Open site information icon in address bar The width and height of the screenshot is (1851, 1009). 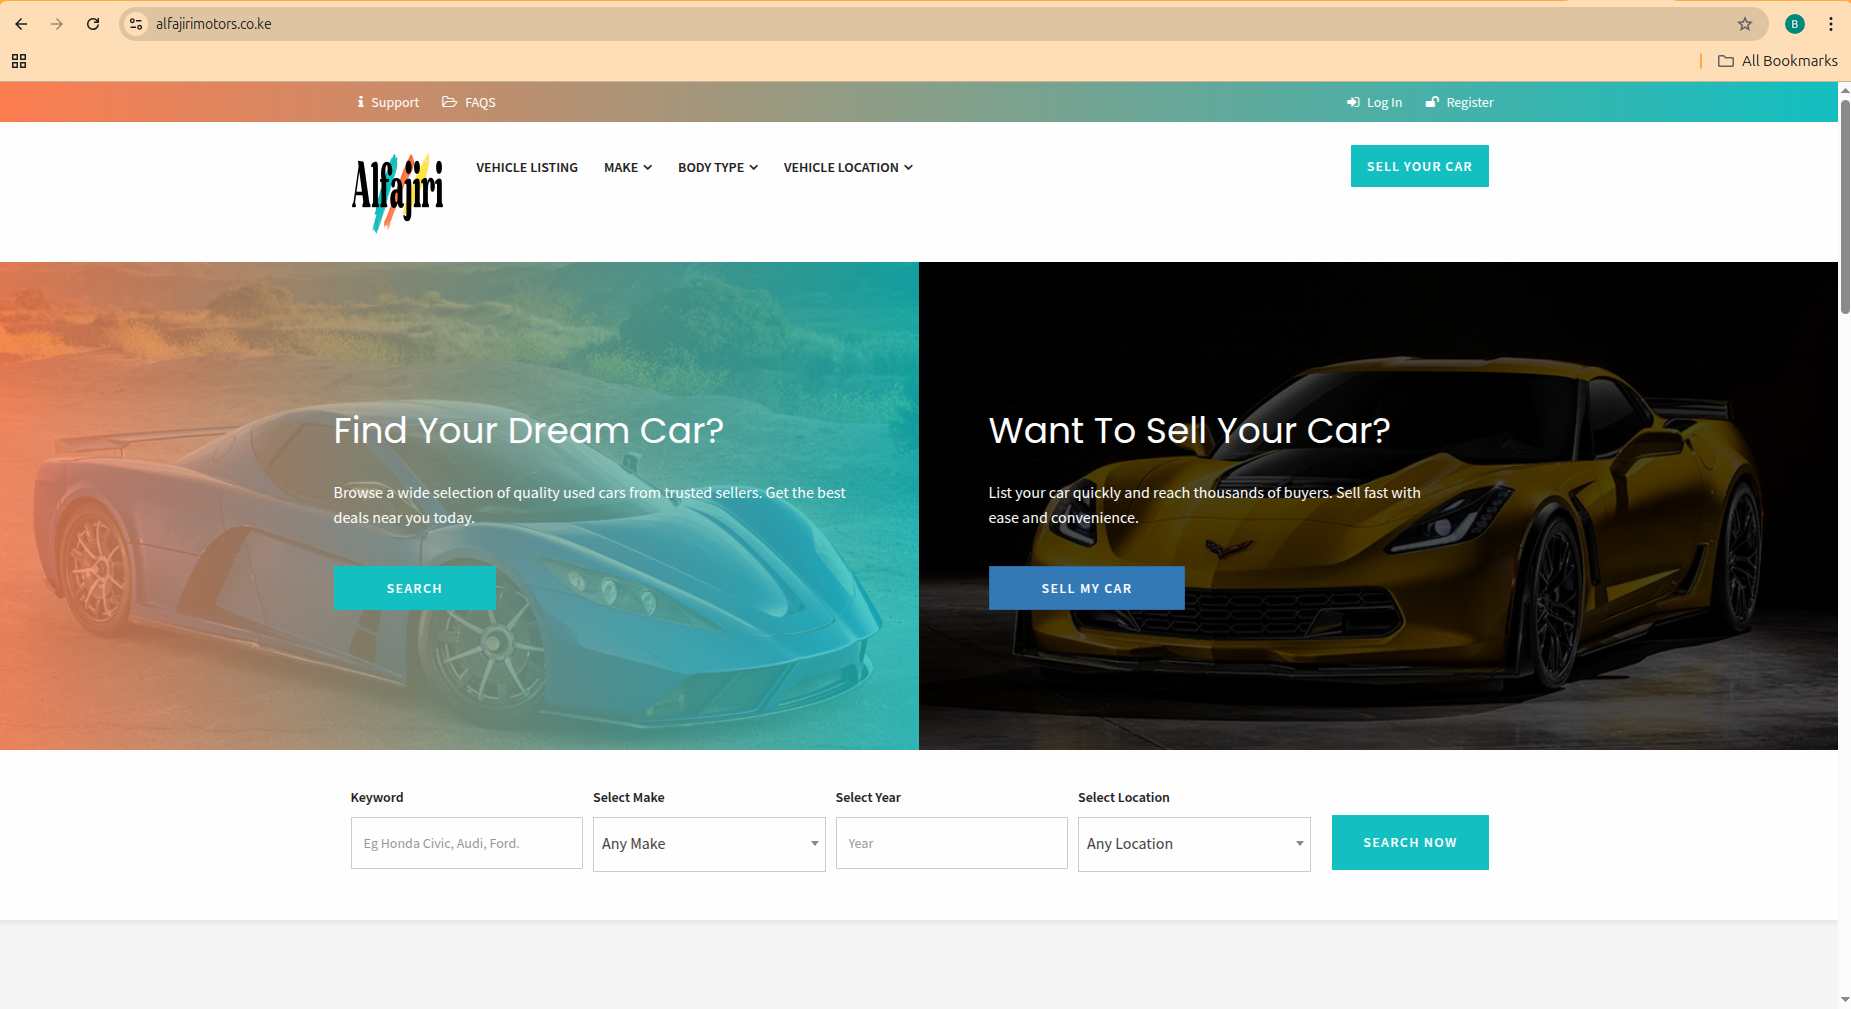(x=137, y=24)
